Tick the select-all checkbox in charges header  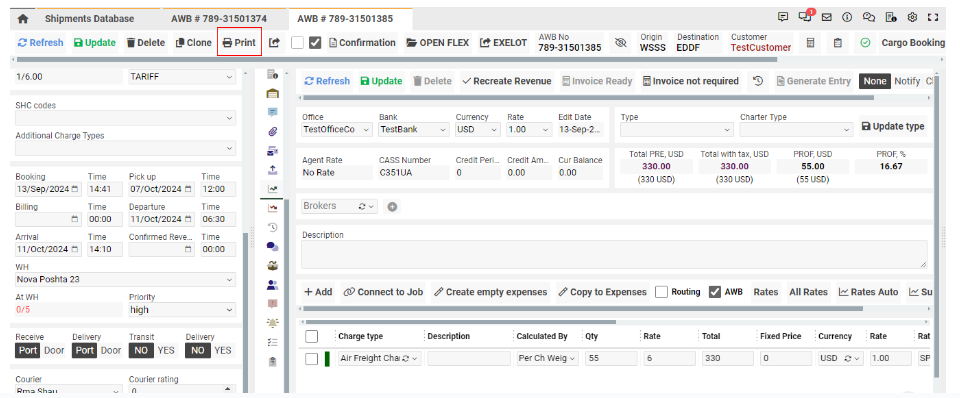(x=312, y=336)
